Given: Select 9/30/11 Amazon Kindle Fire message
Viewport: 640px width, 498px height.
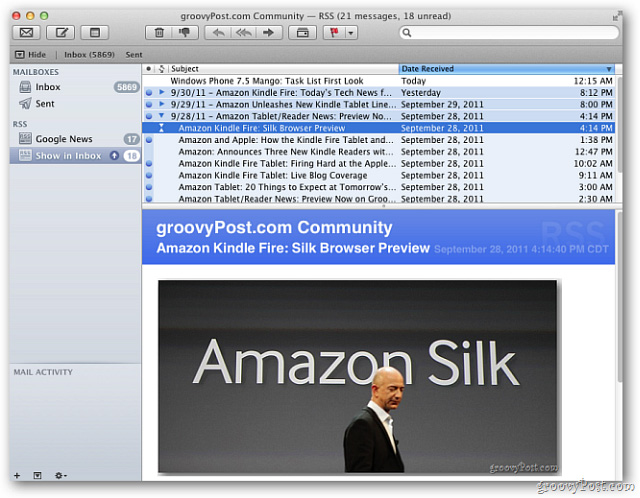Looking at the screenshot, I should [x=378, y=93].
